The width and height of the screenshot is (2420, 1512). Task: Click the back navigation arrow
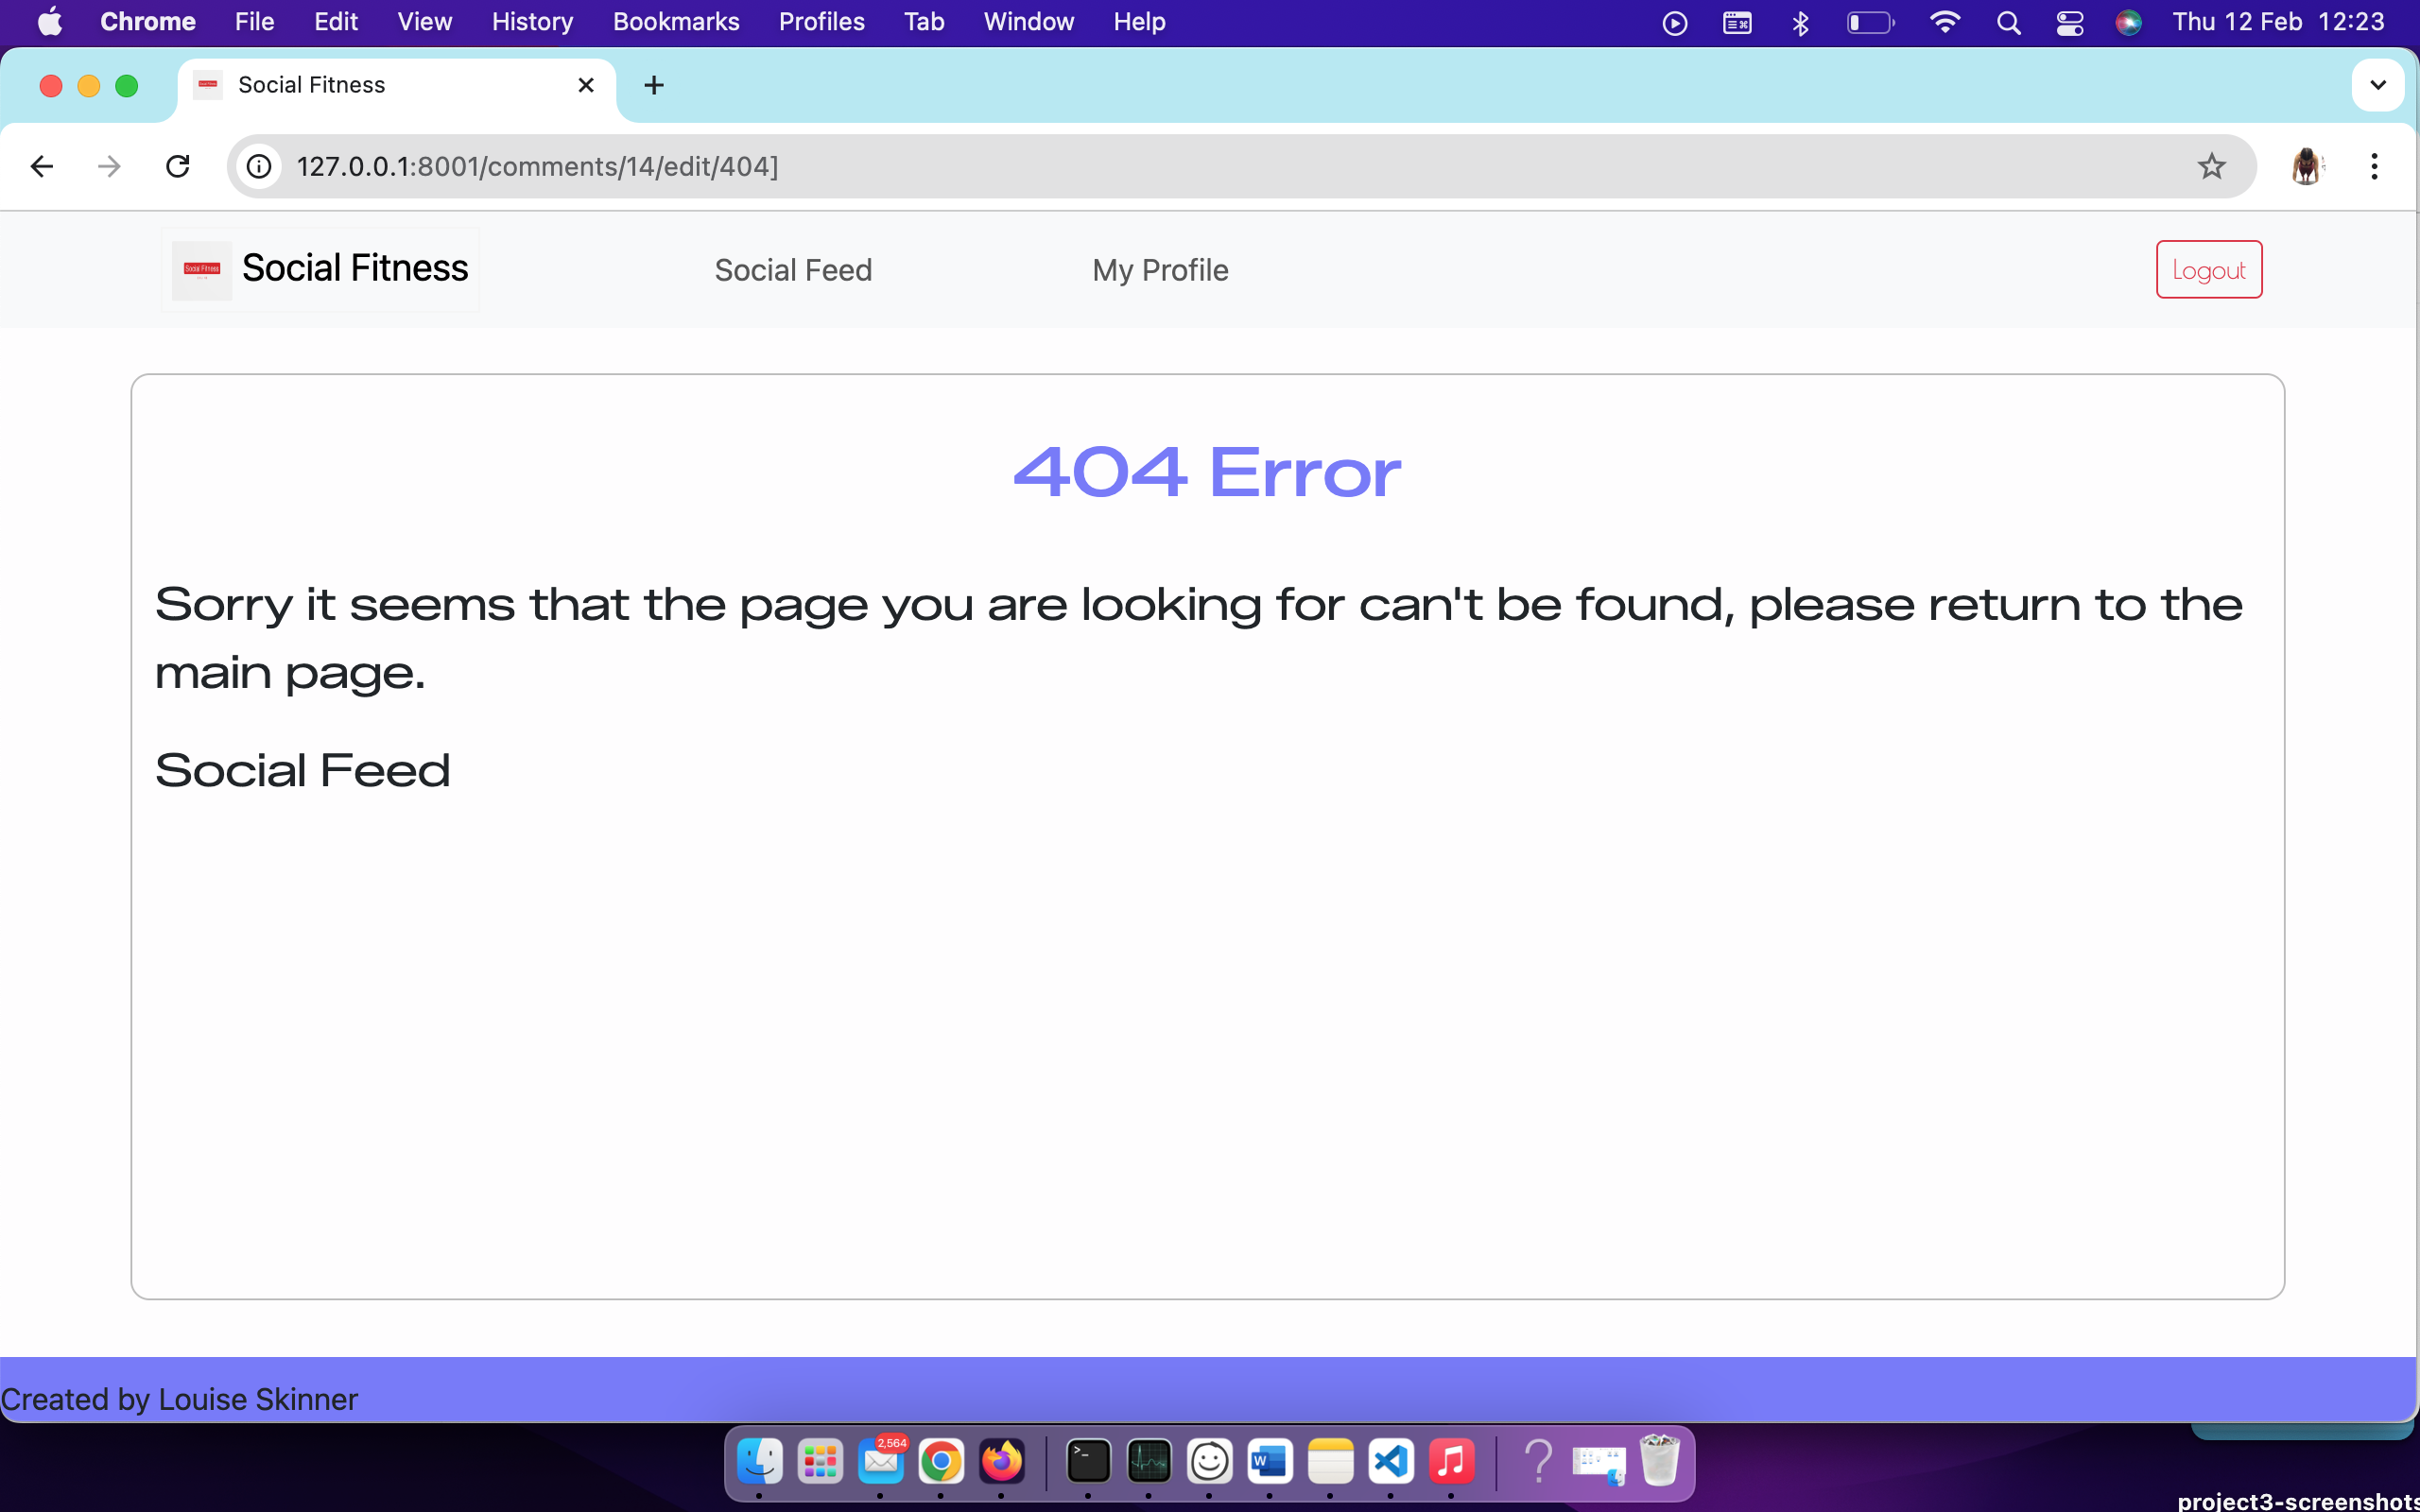click(41, 166)
